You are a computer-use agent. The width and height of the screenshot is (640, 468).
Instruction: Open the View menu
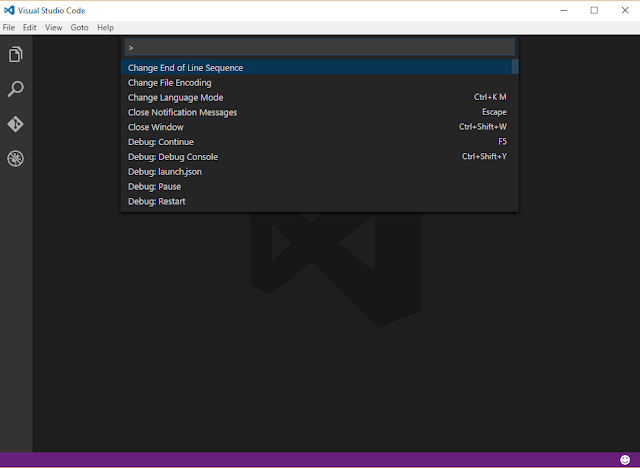53,27
